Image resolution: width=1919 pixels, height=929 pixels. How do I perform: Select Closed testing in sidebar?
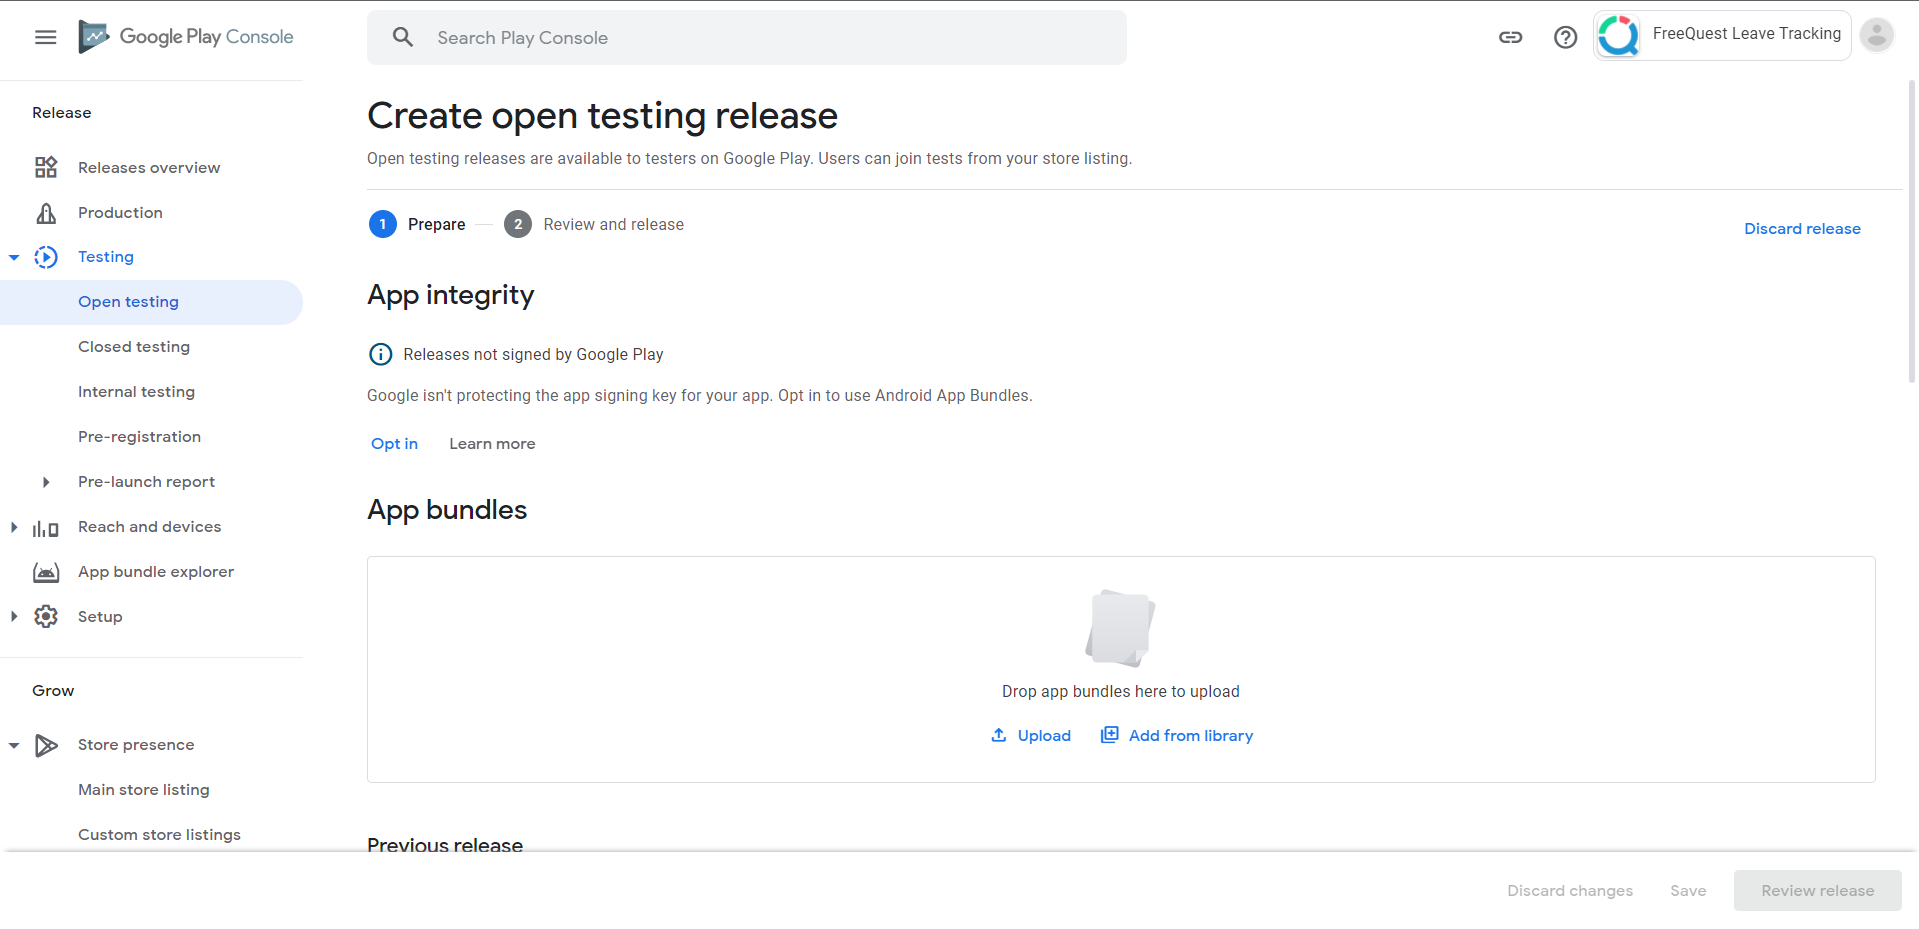pos(134,346)
